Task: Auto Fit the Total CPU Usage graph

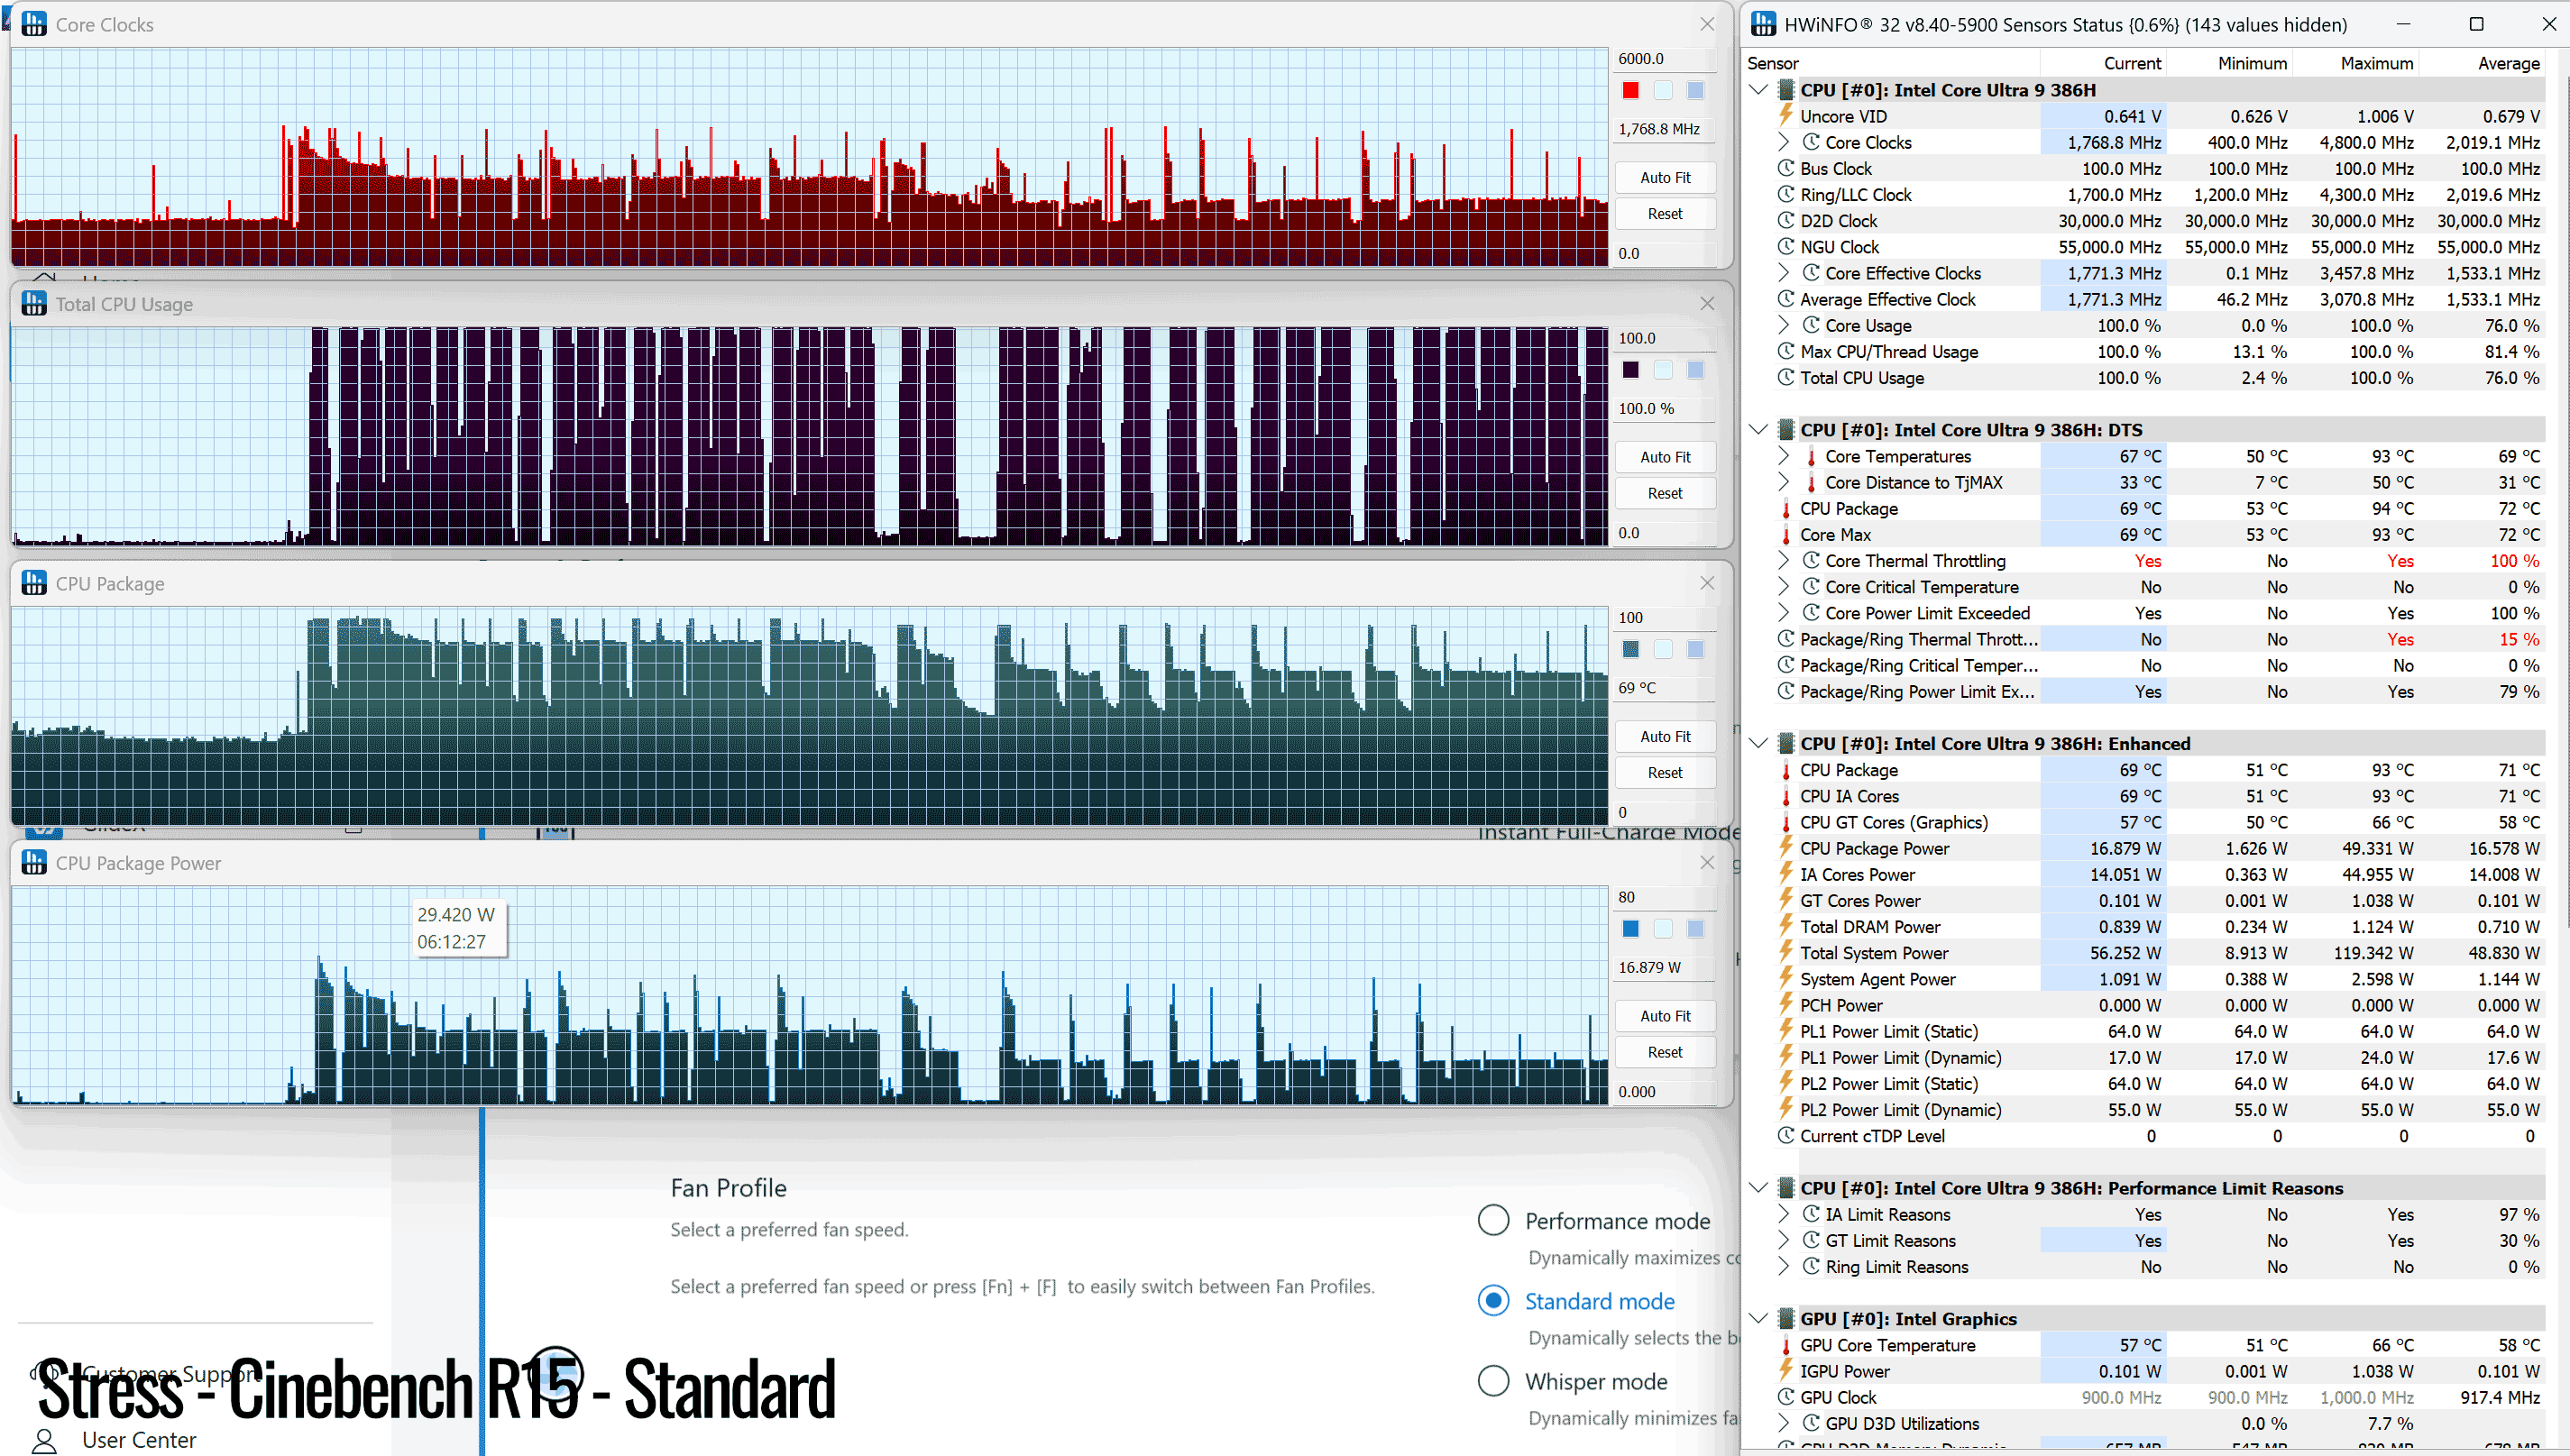Action: (x=1665, y=457)
